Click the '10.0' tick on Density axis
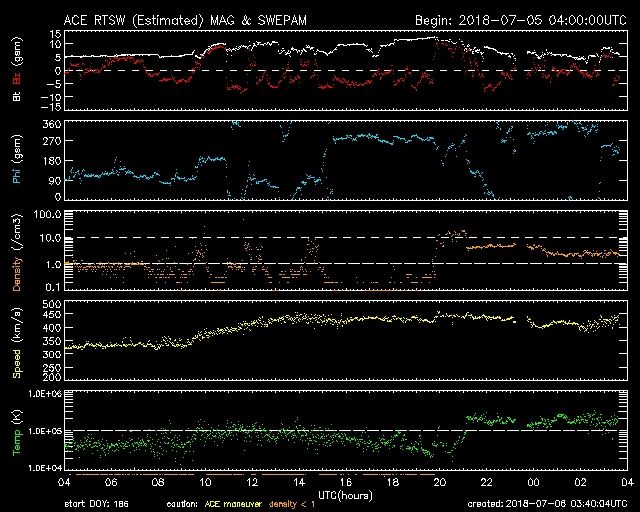 coord(50,238)
